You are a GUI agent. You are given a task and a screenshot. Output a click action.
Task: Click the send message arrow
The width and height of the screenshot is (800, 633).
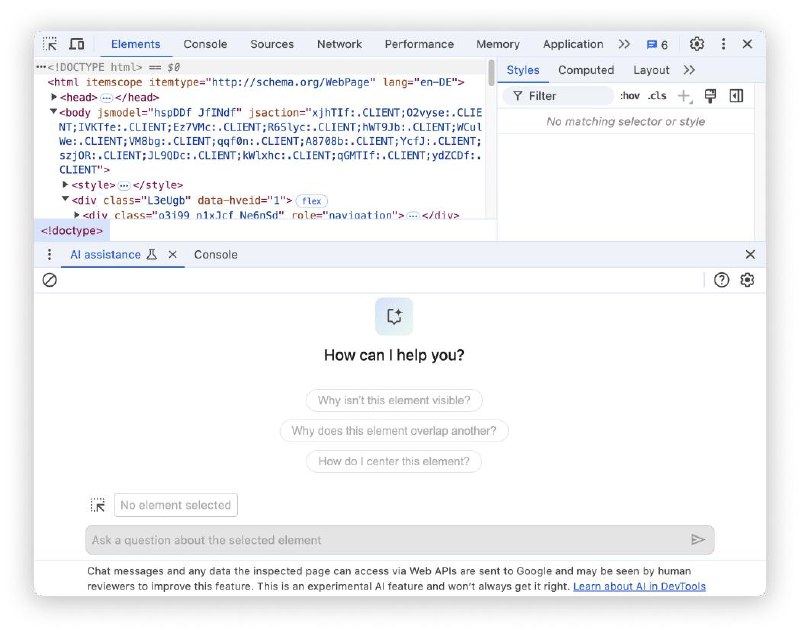(698, 540)
